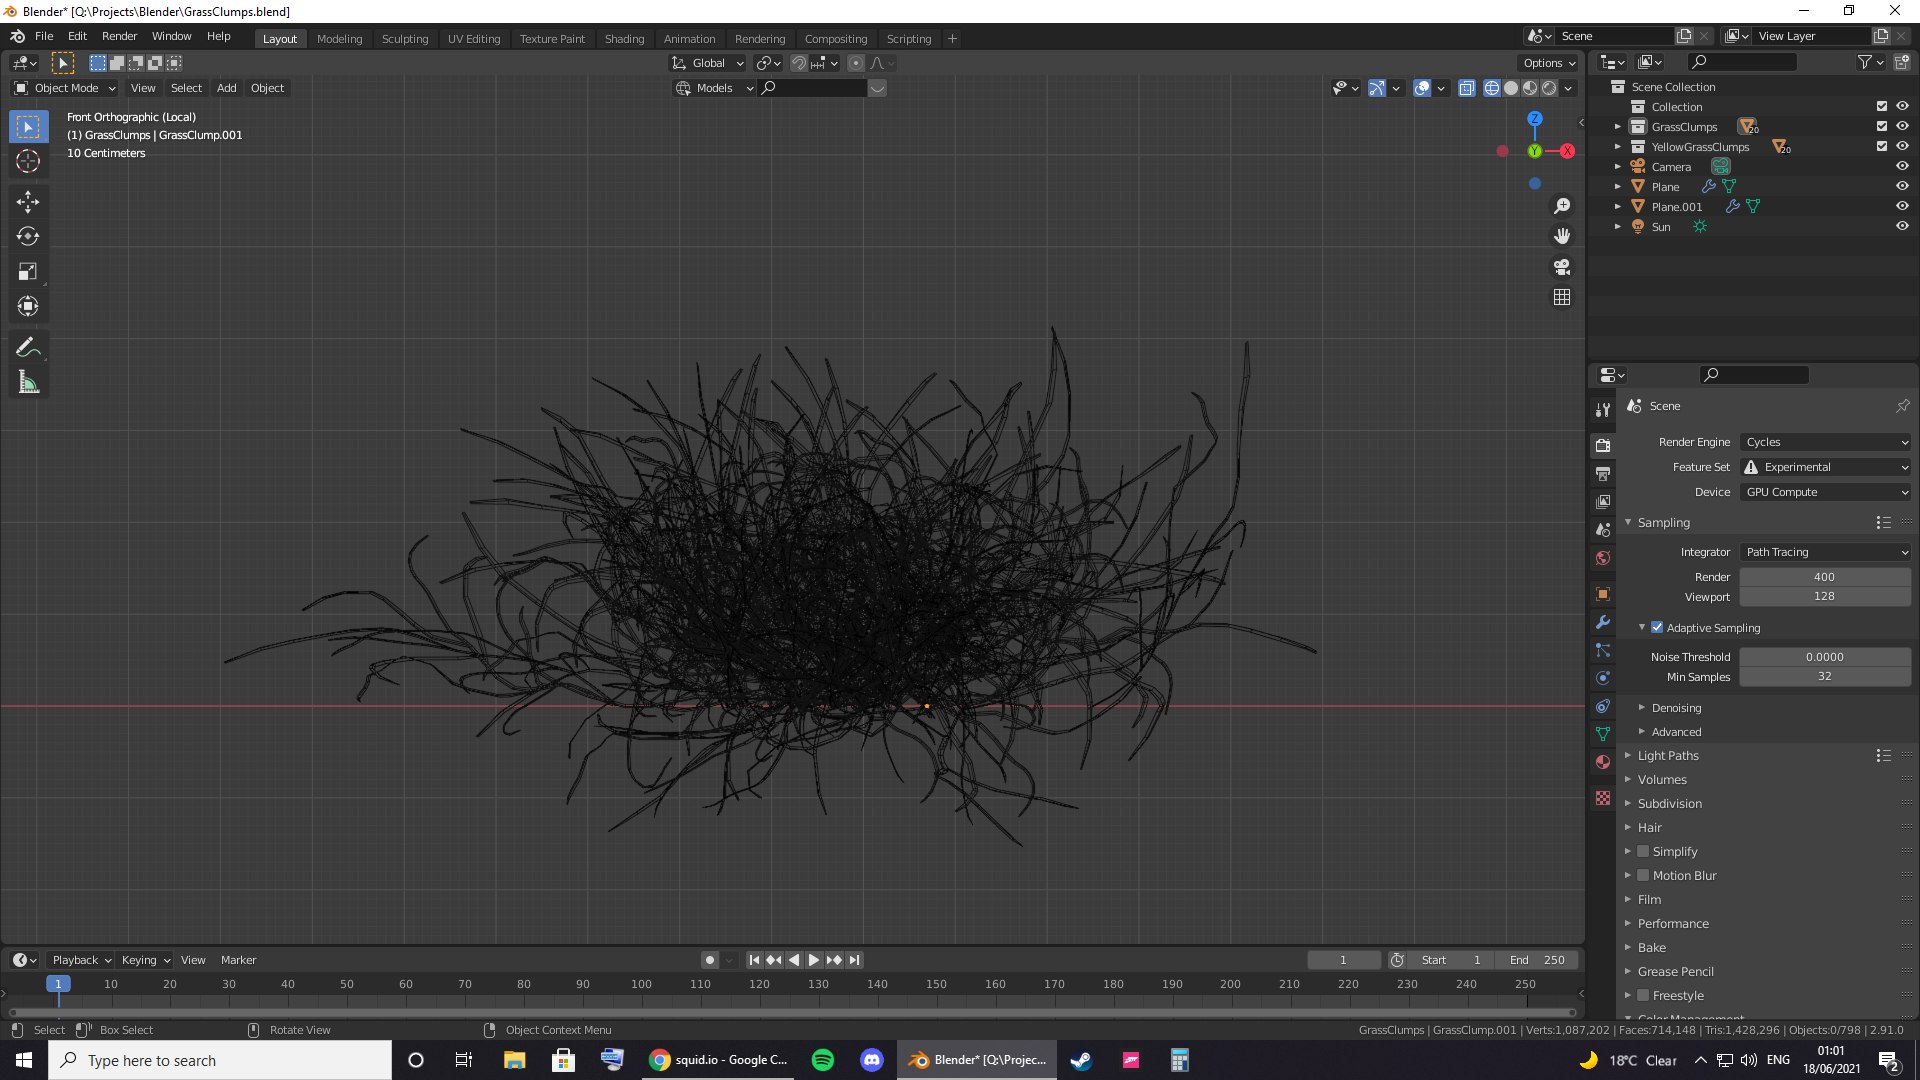This screenshot has width=1920, height=1080.
Task: Activate the Scale tool
Action: click(28, 272)
